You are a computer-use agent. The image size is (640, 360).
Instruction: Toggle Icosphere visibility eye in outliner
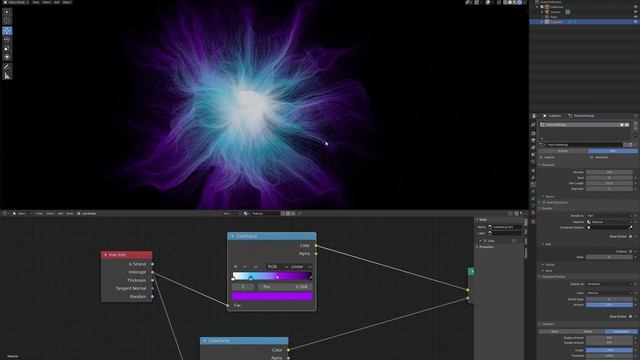click(635, 22)
